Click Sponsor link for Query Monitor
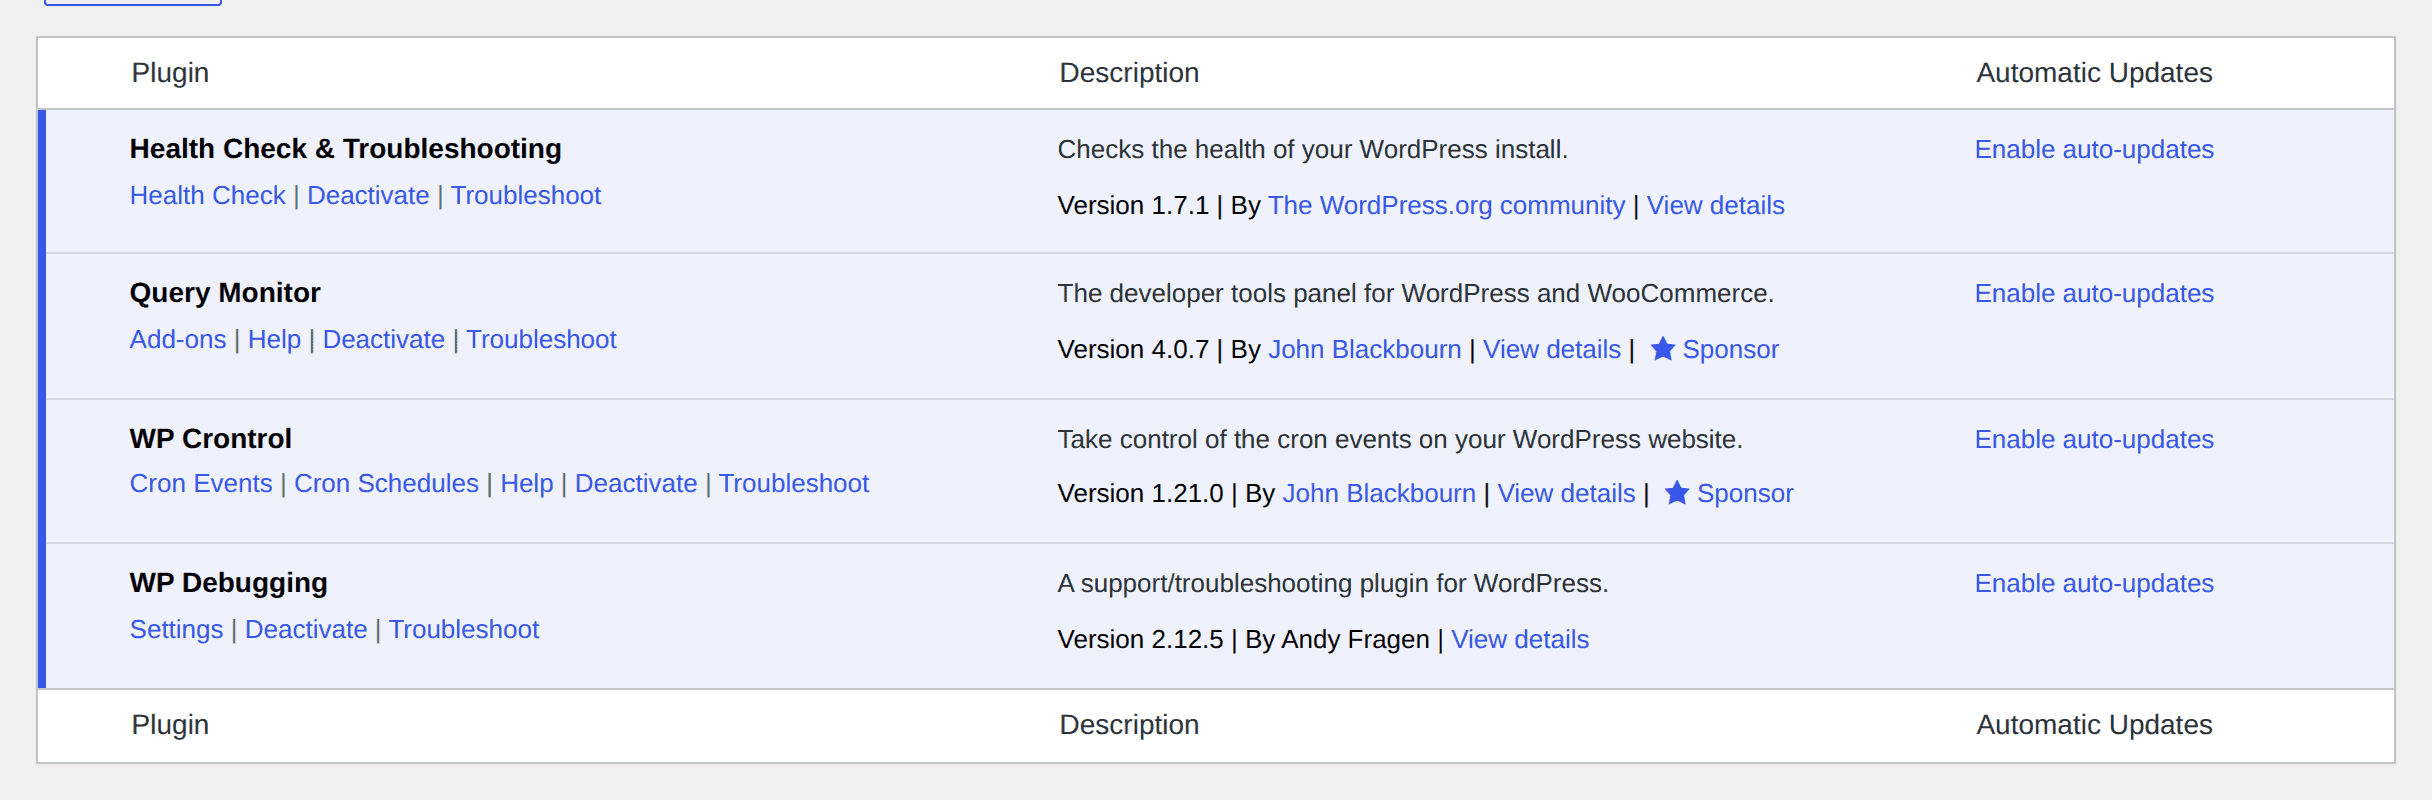 coord(1730,349)
